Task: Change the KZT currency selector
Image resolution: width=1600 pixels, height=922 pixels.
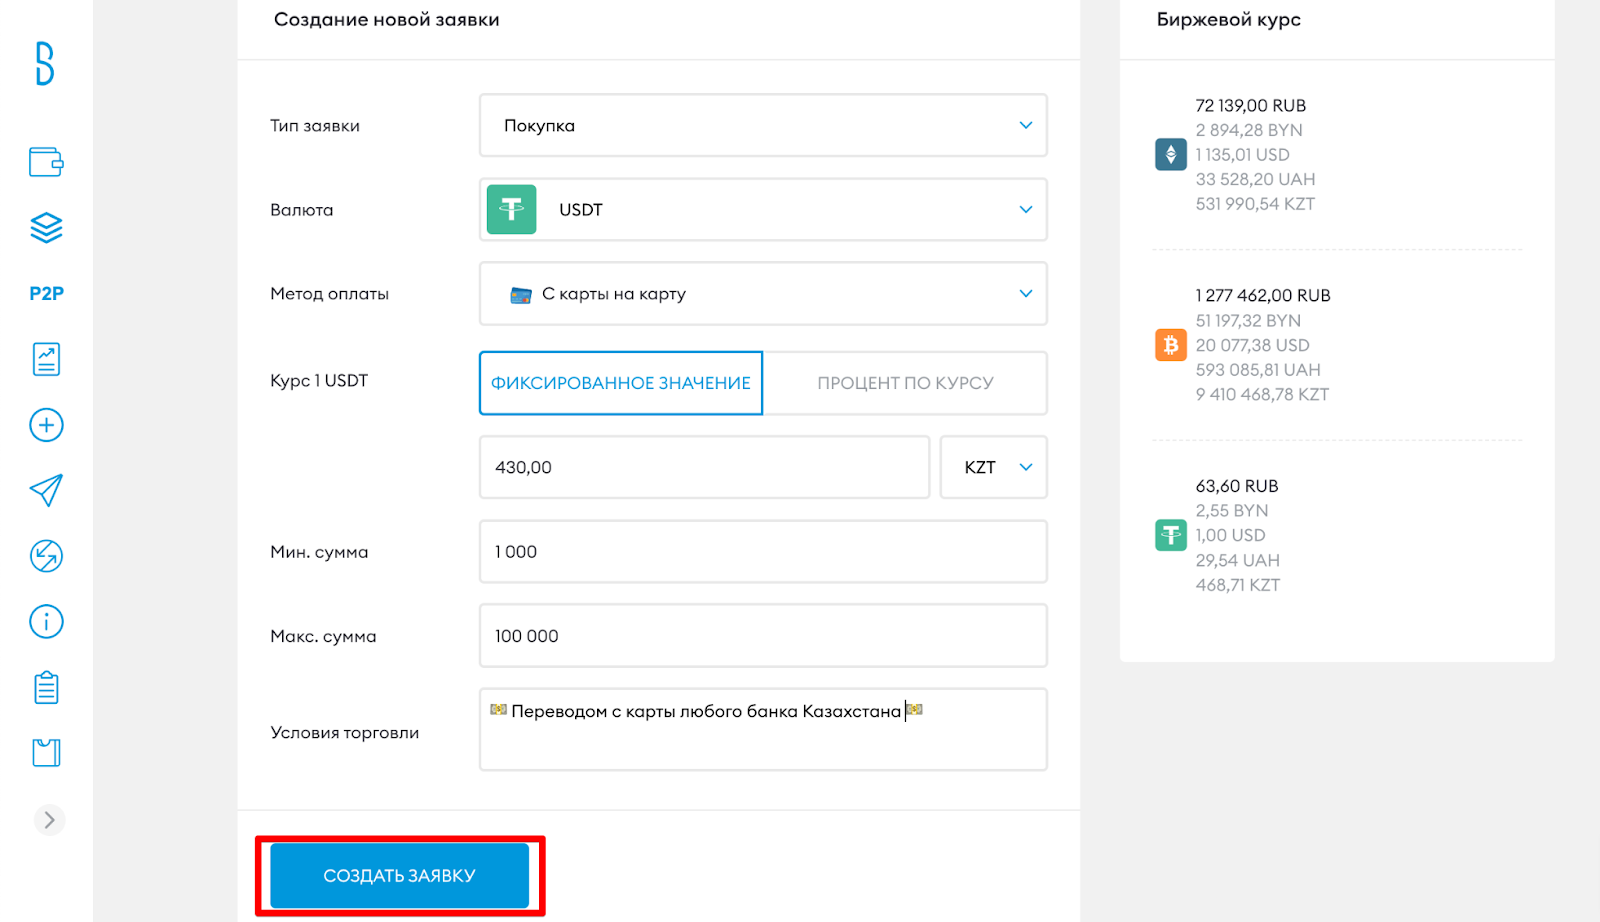Action: pos(993,468)
